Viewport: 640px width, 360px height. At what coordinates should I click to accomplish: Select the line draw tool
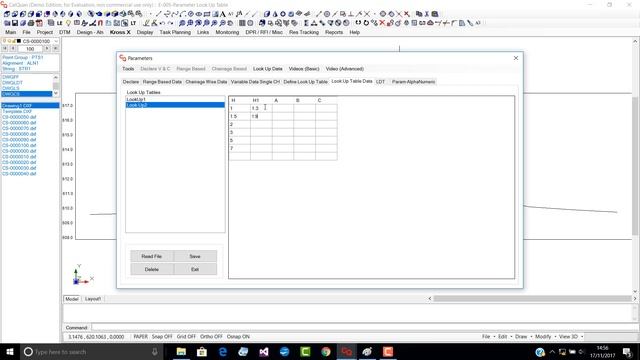point(158,14)
